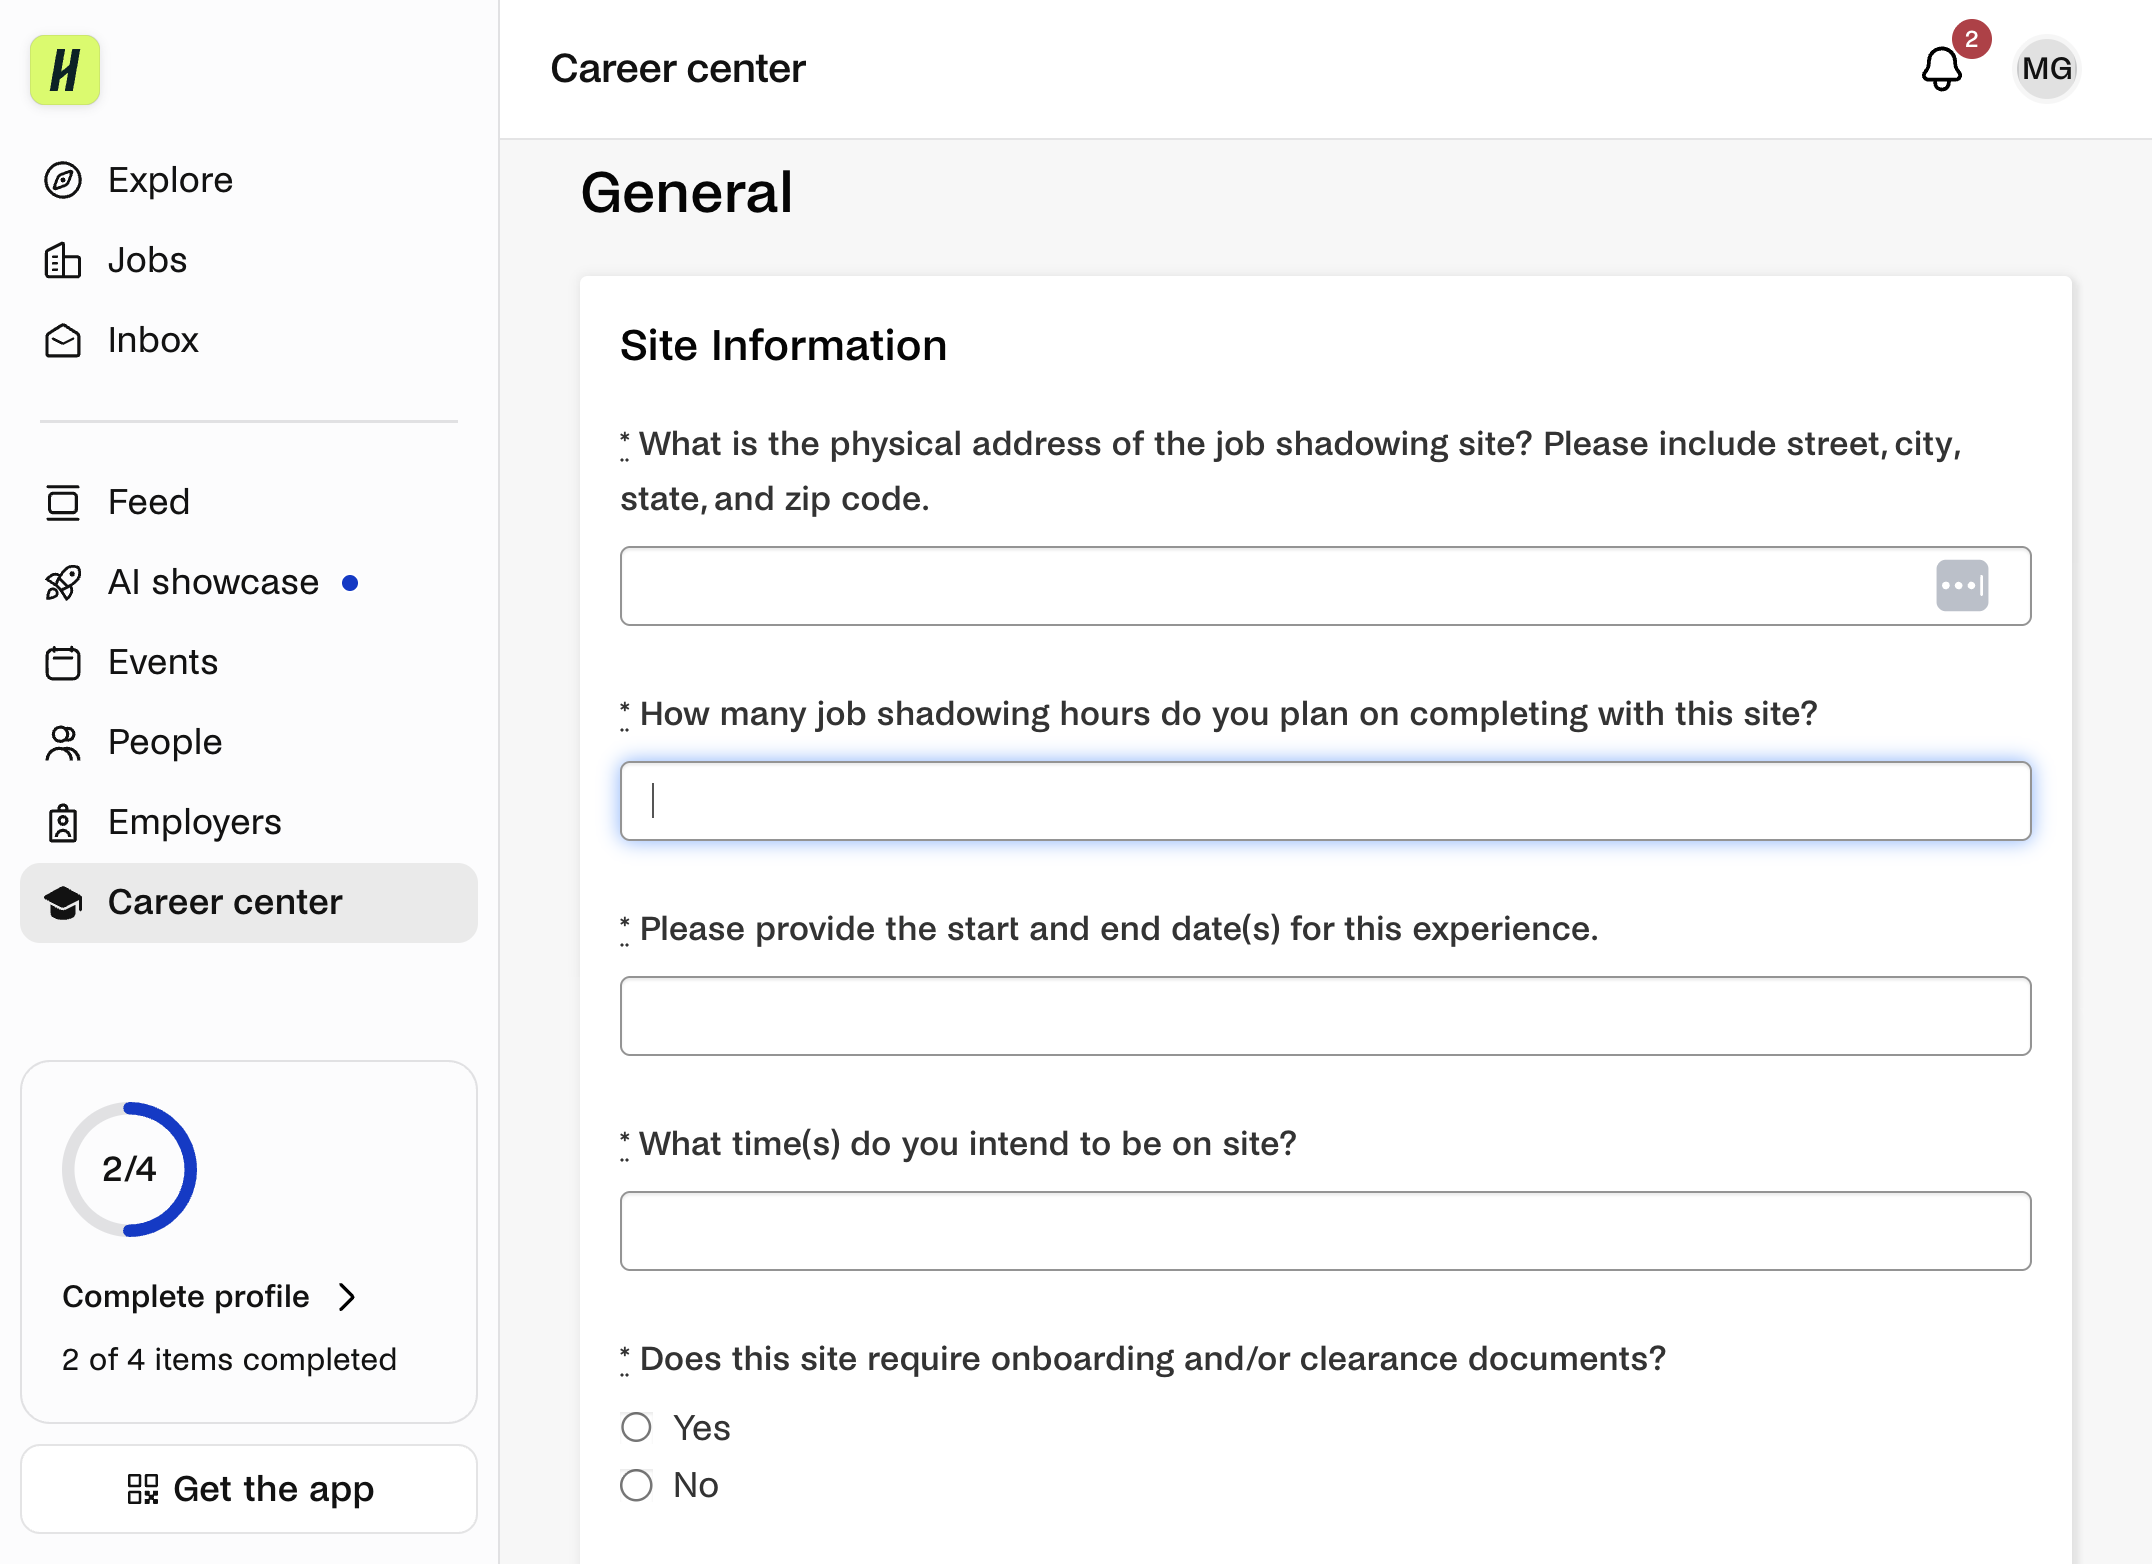The width and height of the screenshot is (2152, 1564).
Task: Expand the Complete profile chevron
Action: click(347, 1297)
